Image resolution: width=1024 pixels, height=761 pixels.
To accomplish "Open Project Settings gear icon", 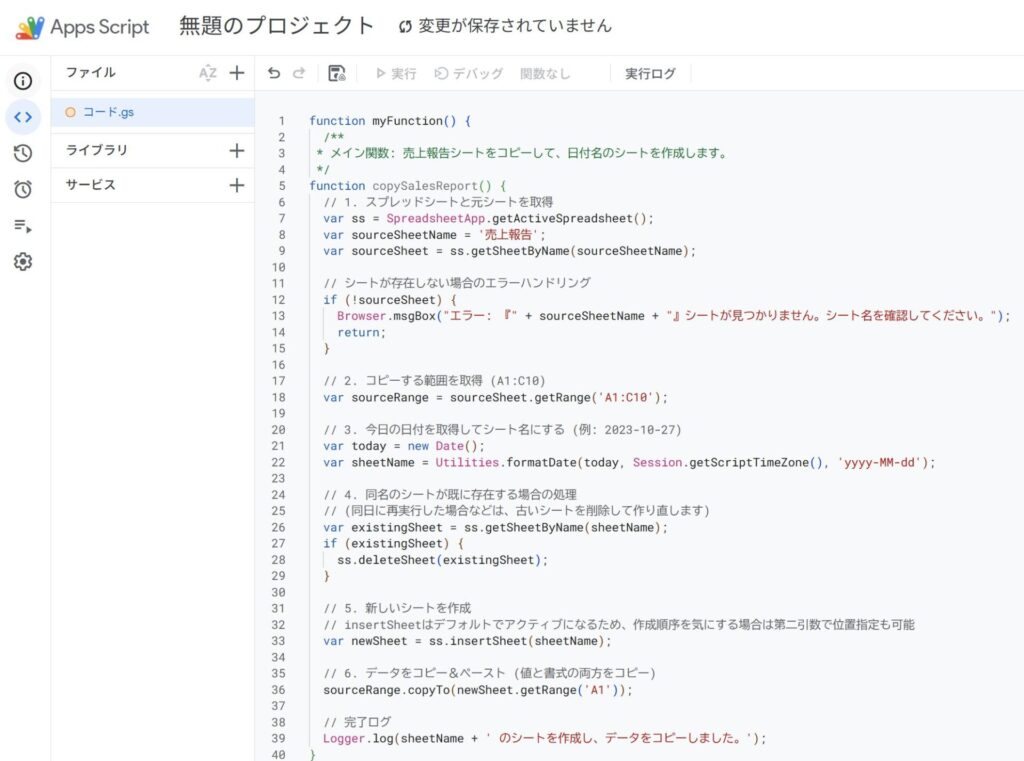I will click(x=23, y=262).
